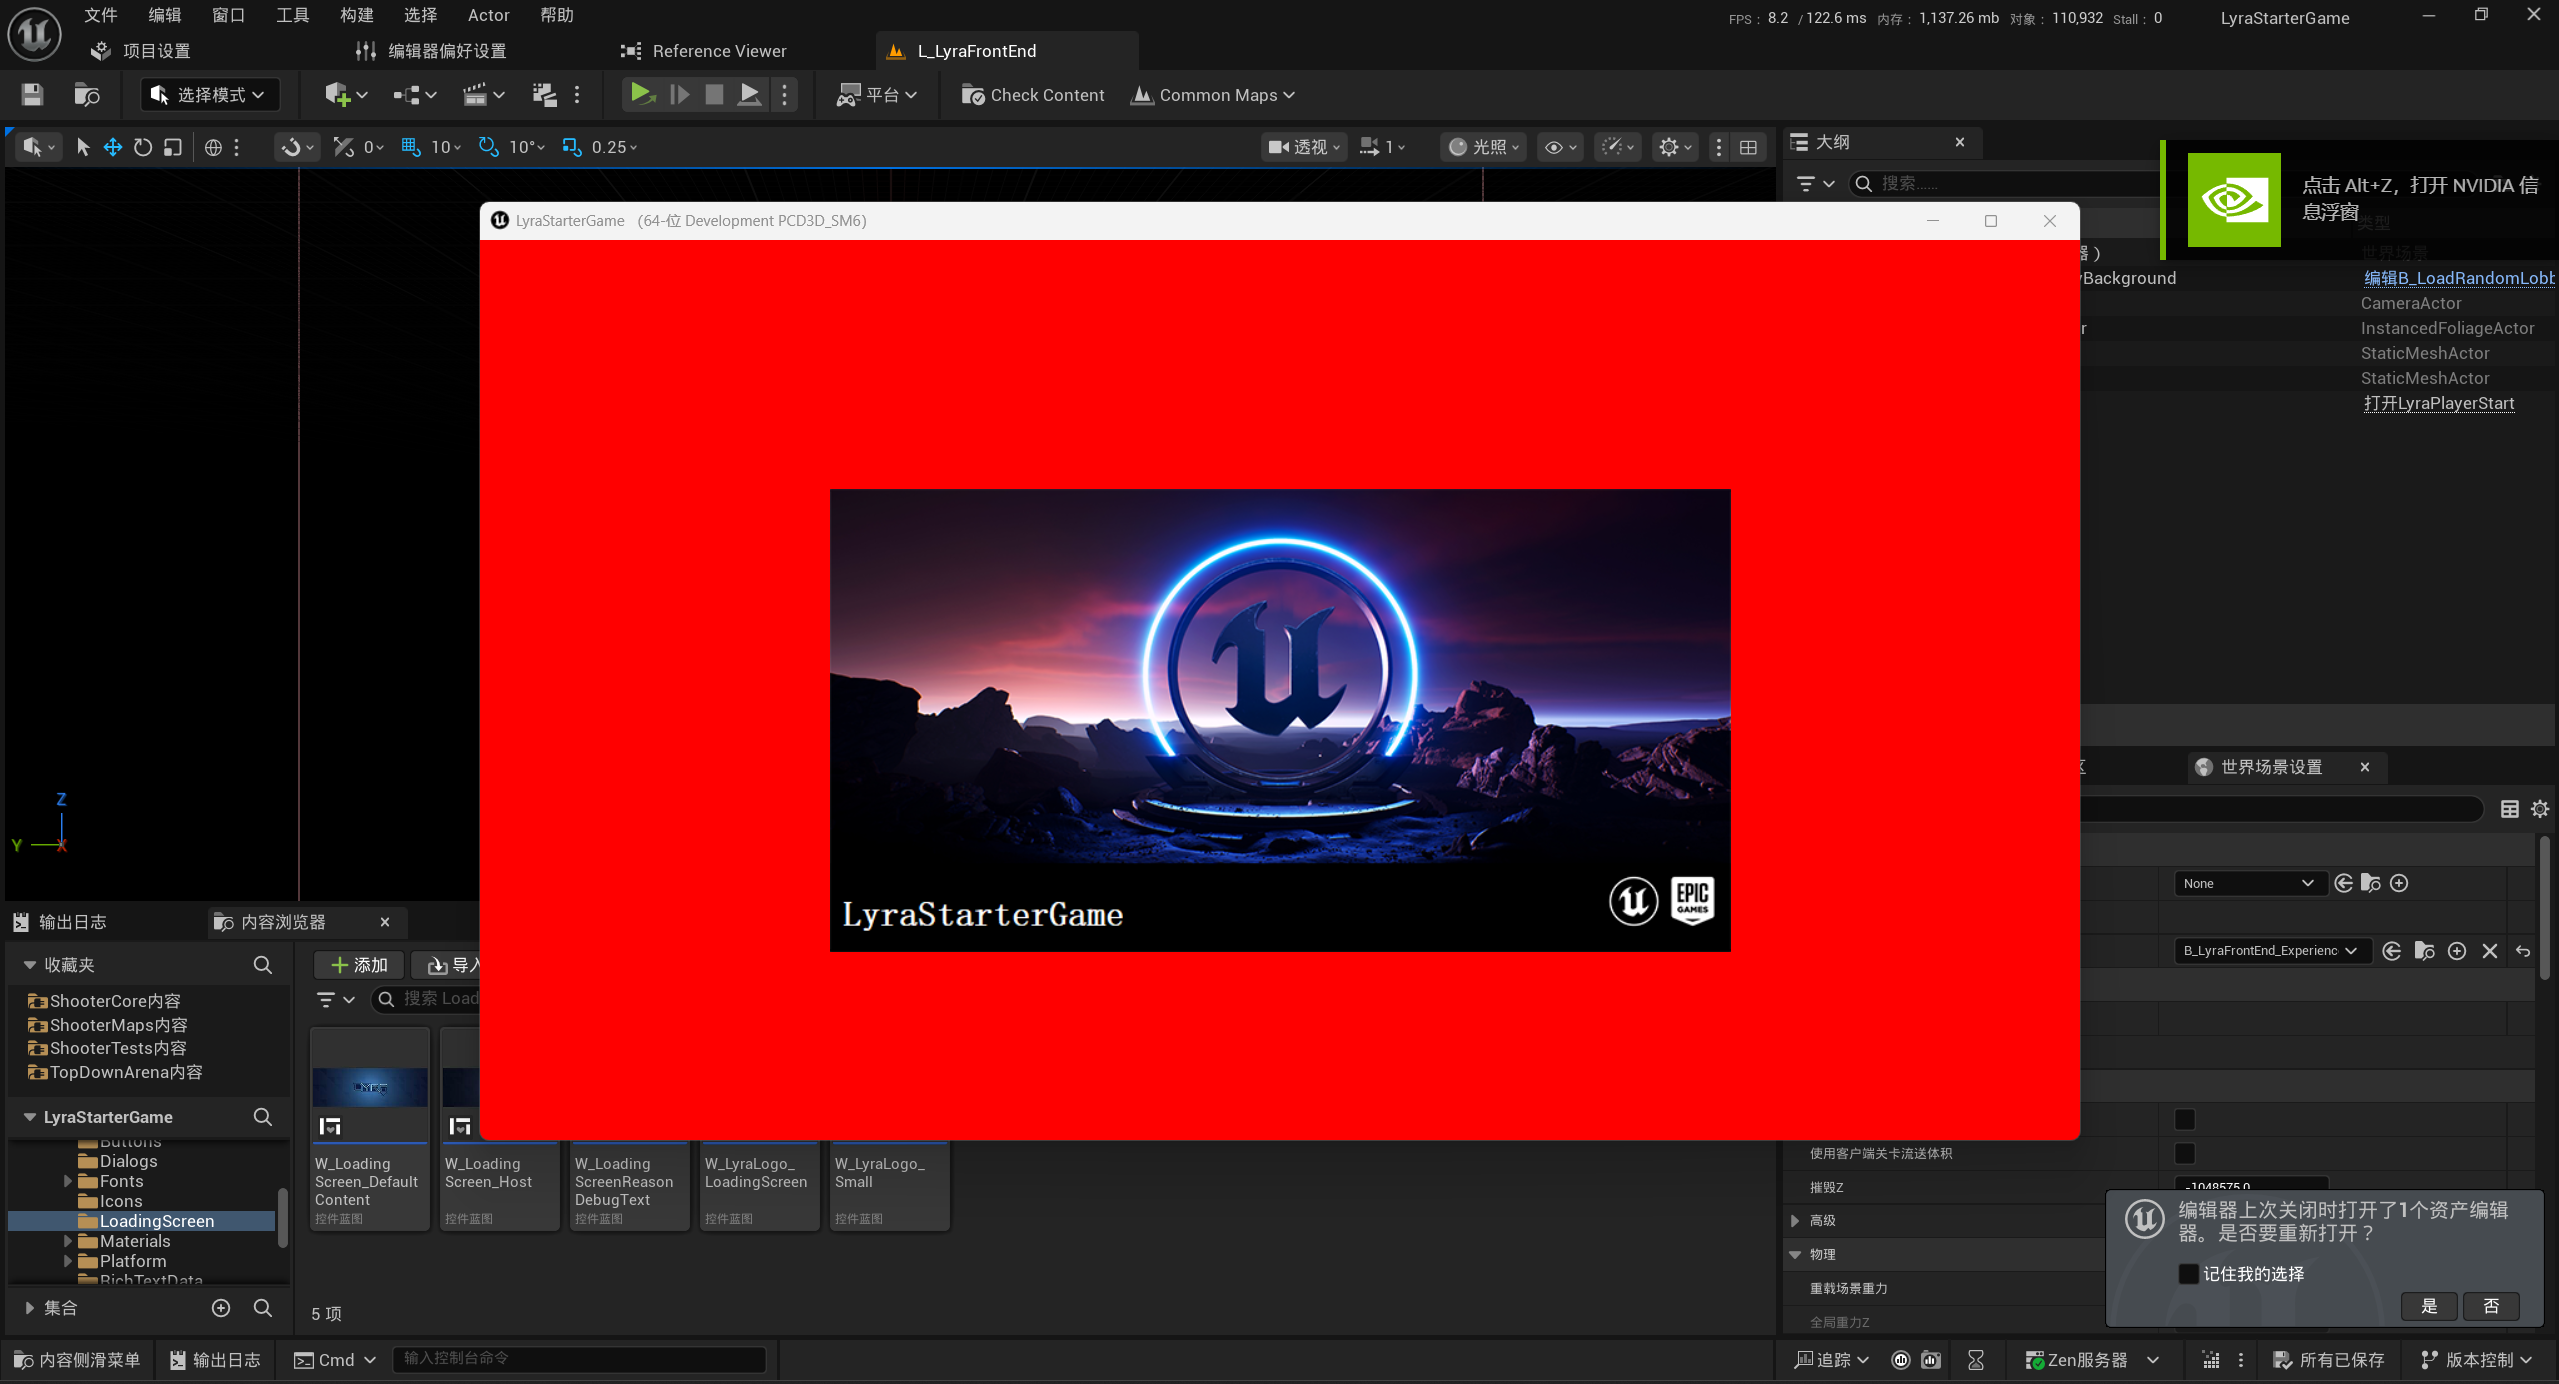Click the Save current level icon

point(32,95)
